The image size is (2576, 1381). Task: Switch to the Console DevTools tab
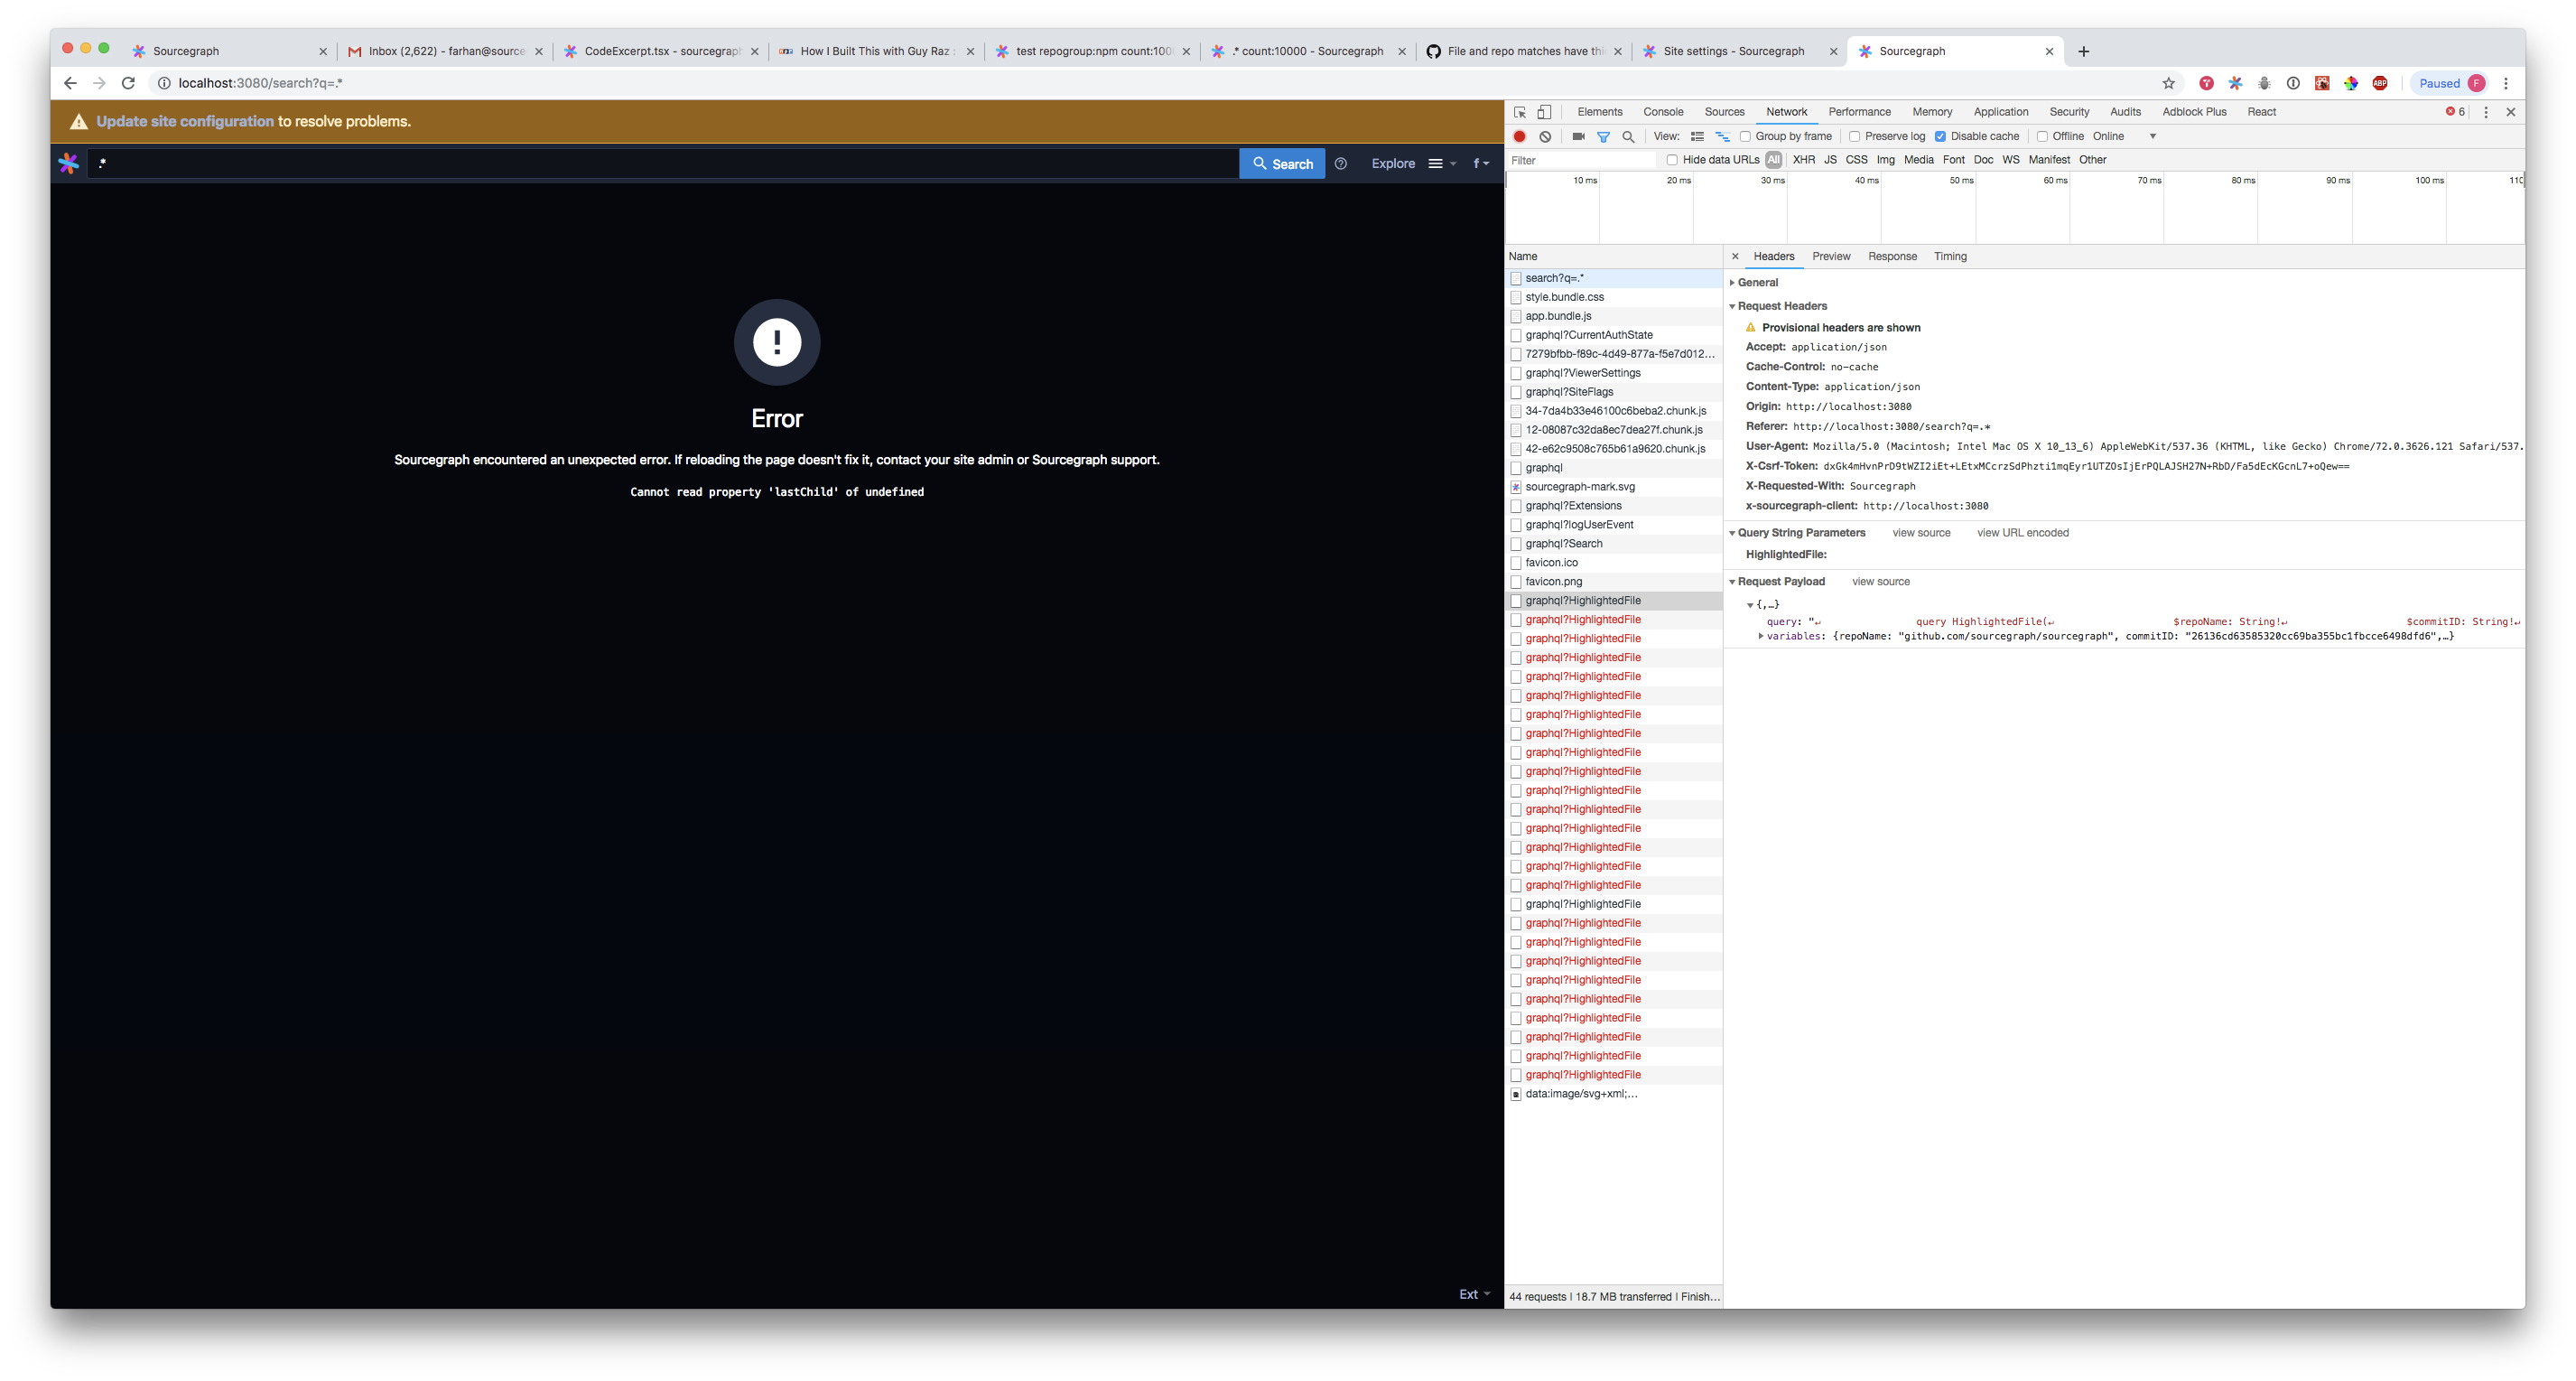[1663, 112]
